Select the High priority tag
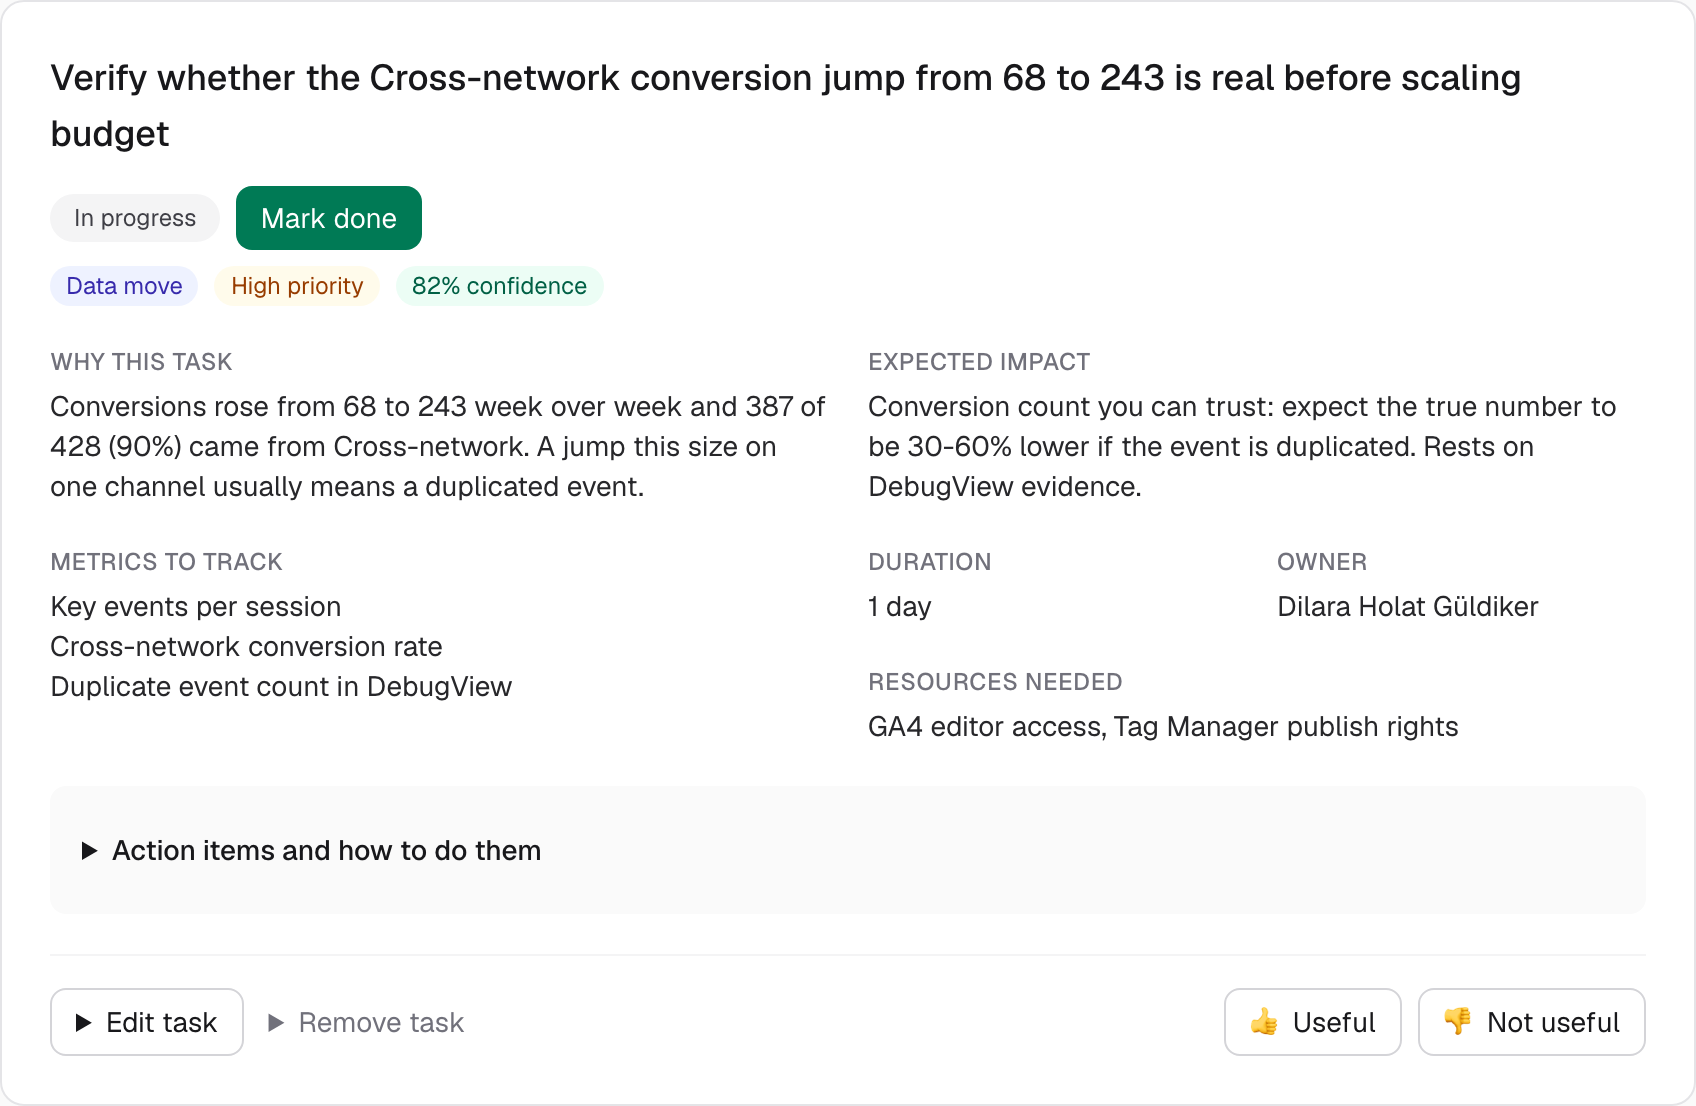This screenshot has width=1696, height=1106. click(x=297, y=286)
